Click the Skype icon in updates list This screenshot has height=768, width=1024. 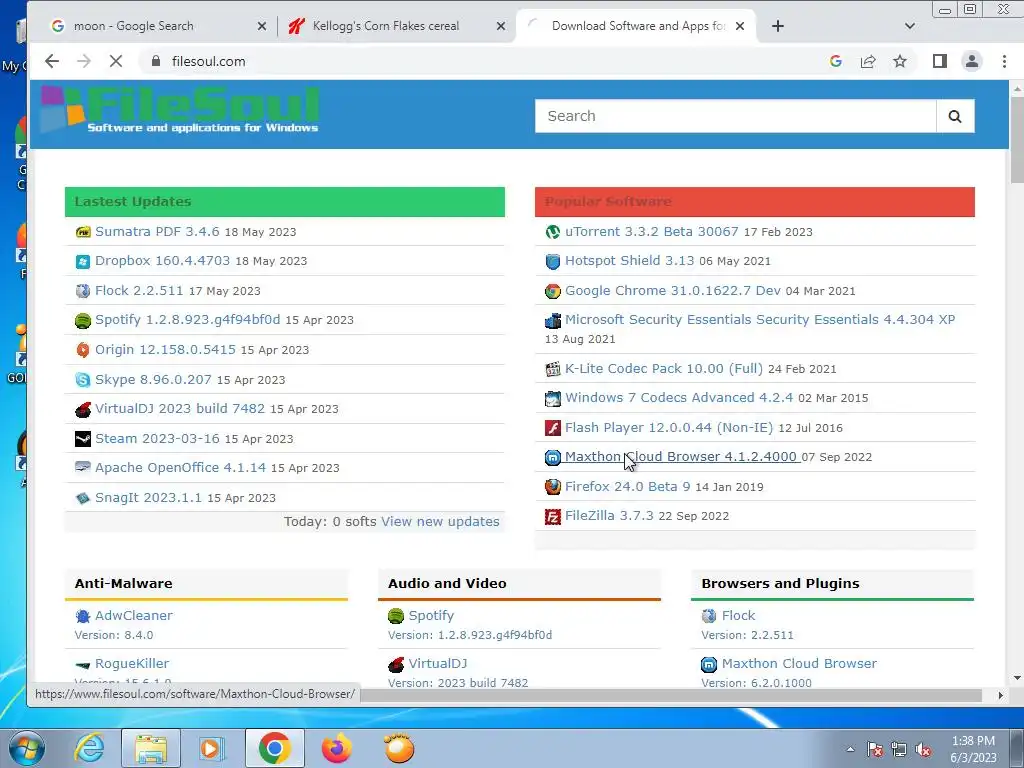83,379
